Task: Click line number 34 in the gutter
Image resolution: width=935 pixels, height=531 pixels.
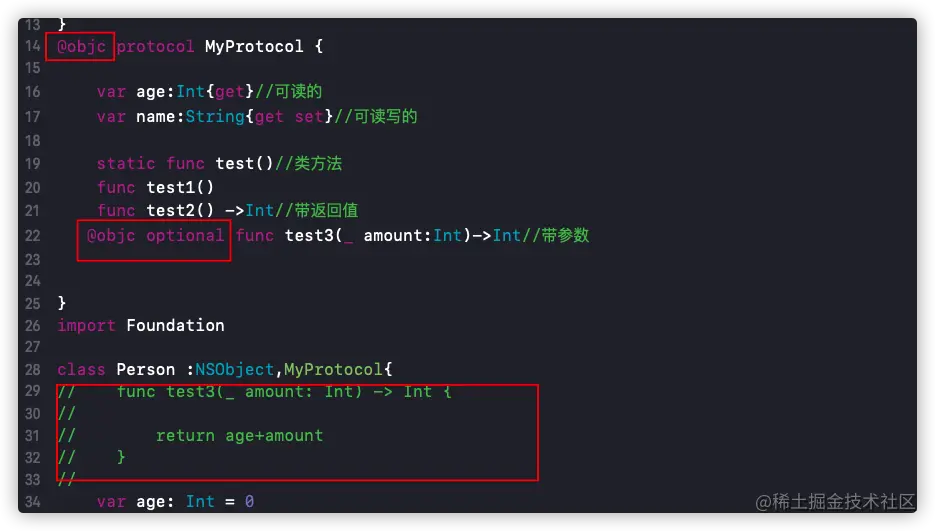Action: click(x=32, y=502)
